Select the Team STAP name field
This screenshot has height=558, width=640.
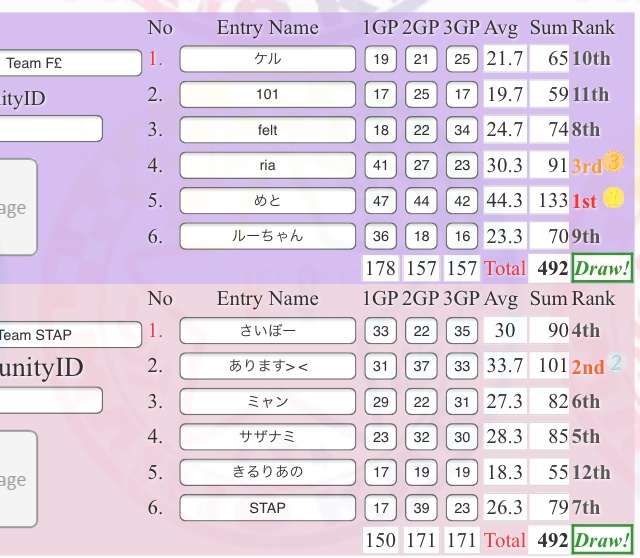(70, 335)
